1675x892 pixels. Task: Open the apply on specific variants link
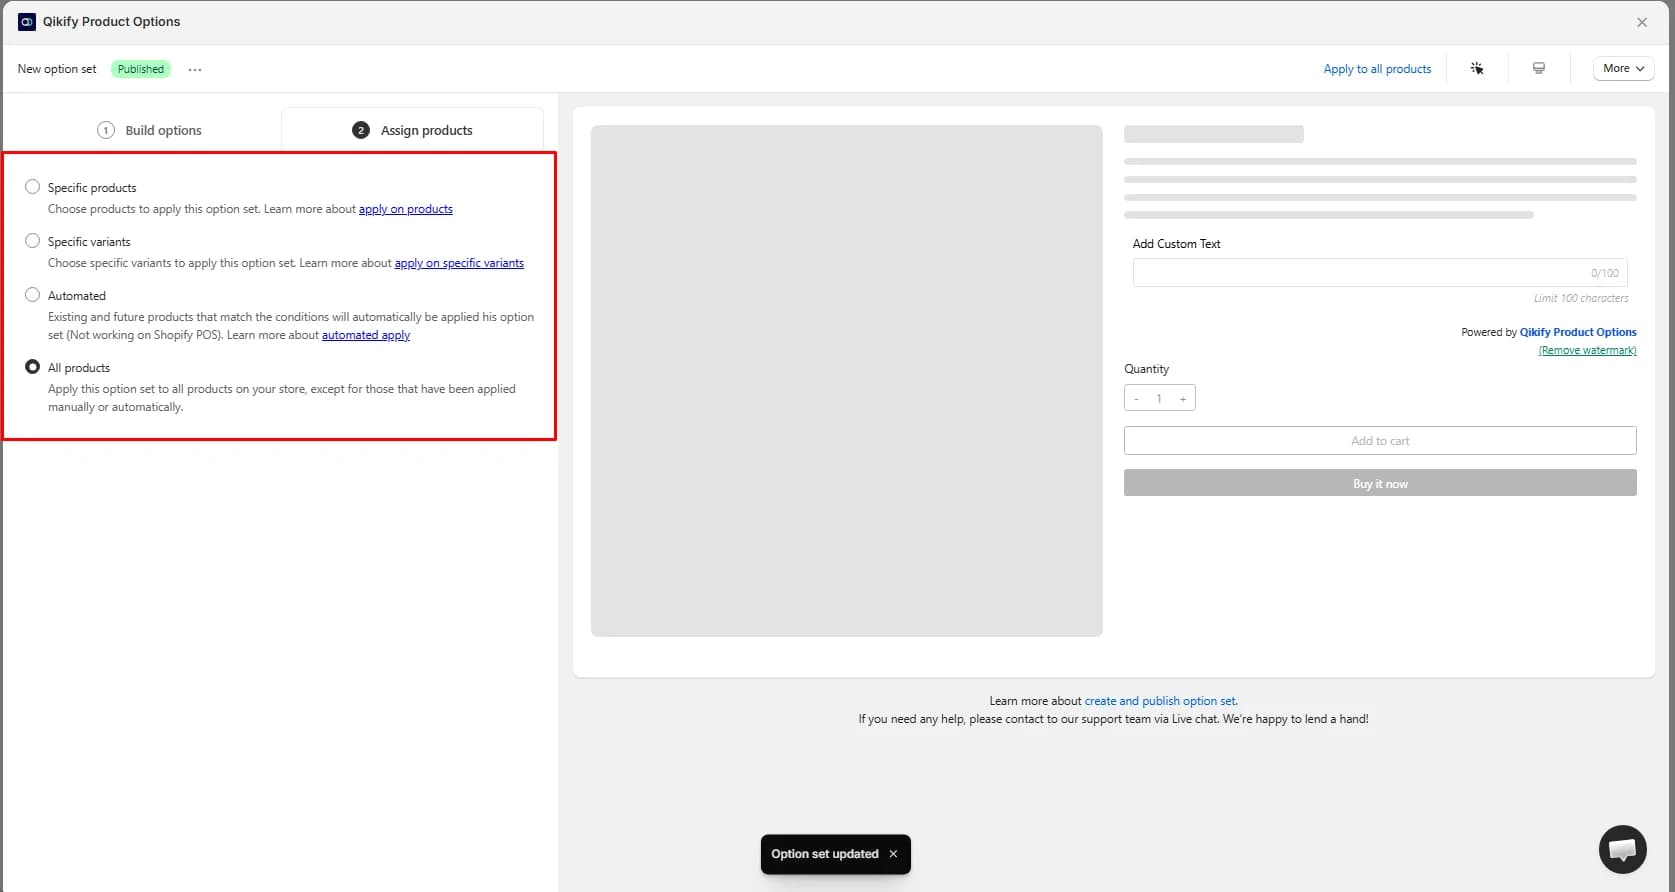(459, 263)
